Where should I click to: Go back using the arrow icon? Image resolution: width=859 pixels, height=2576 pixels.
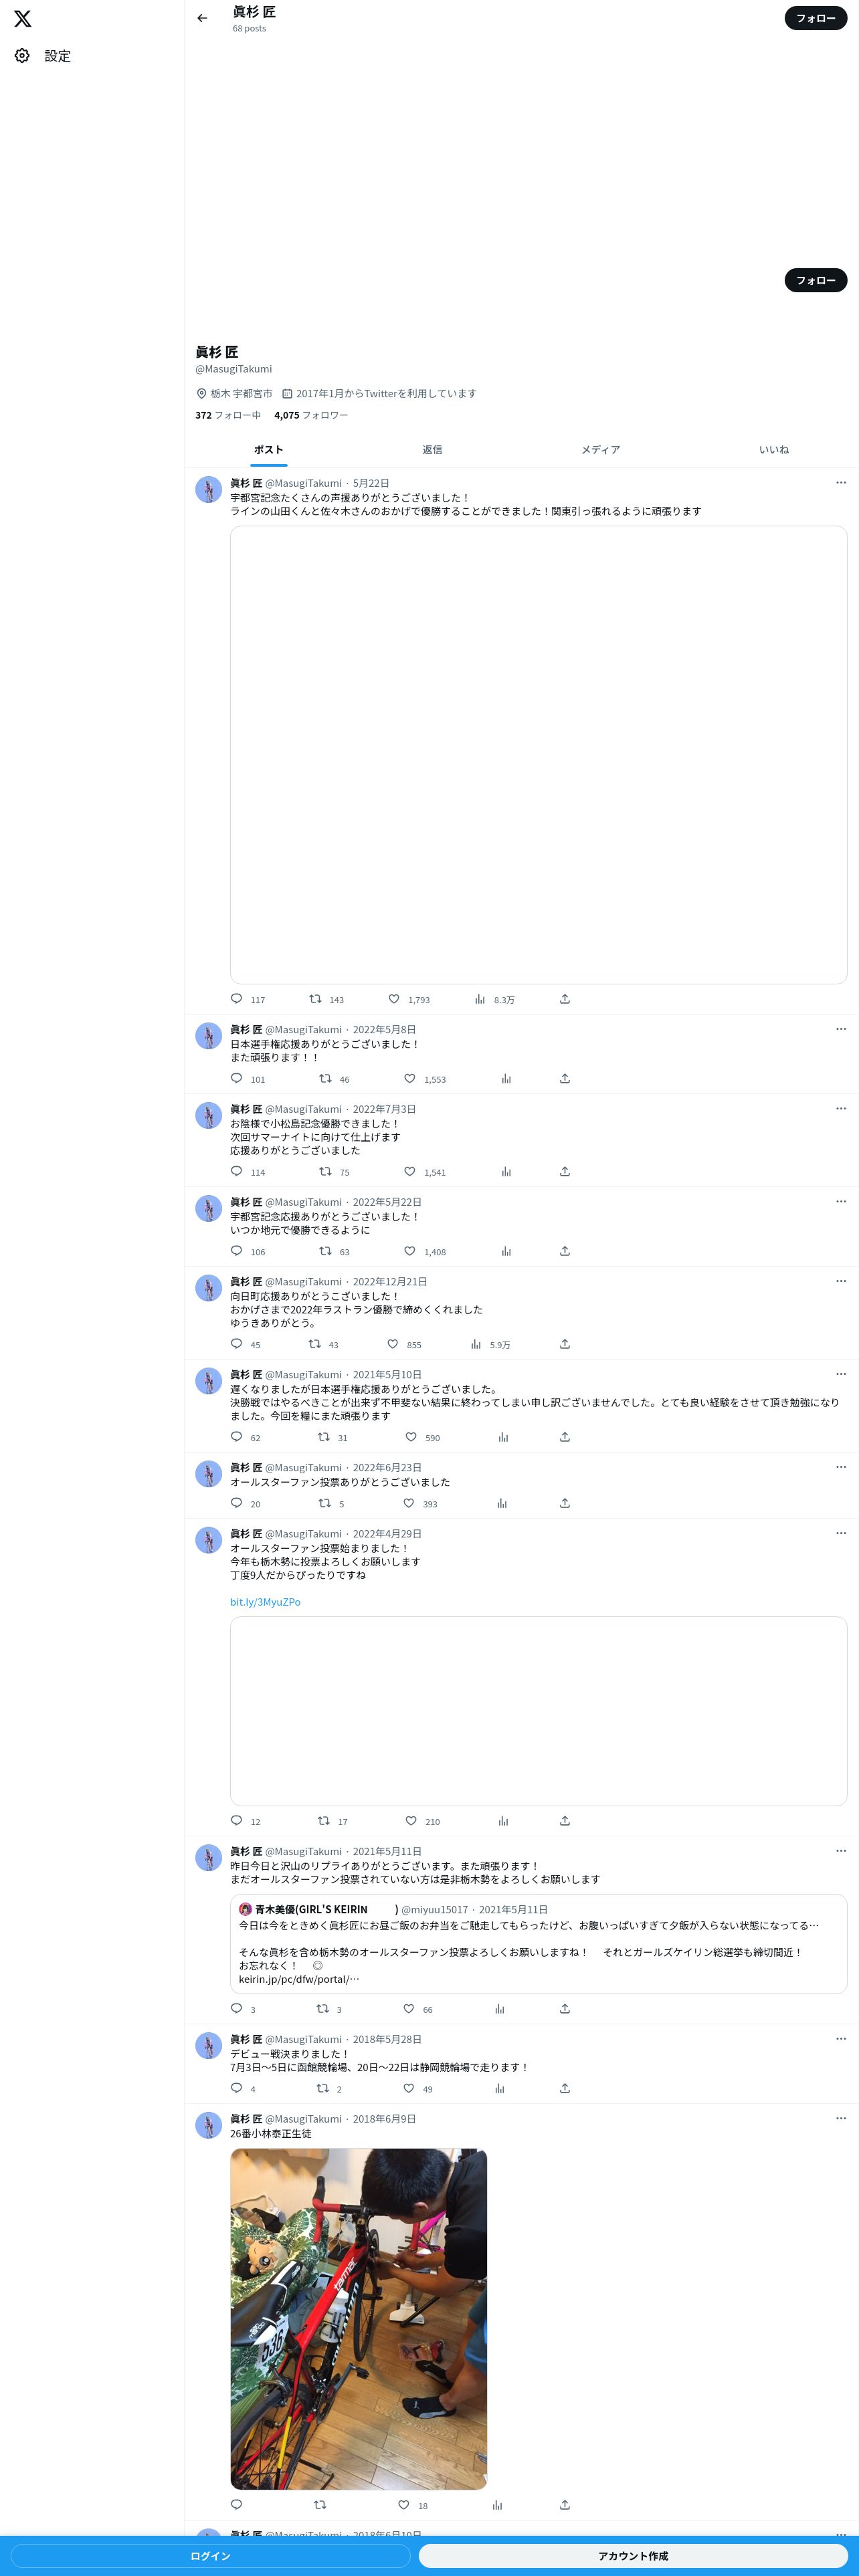202,18
